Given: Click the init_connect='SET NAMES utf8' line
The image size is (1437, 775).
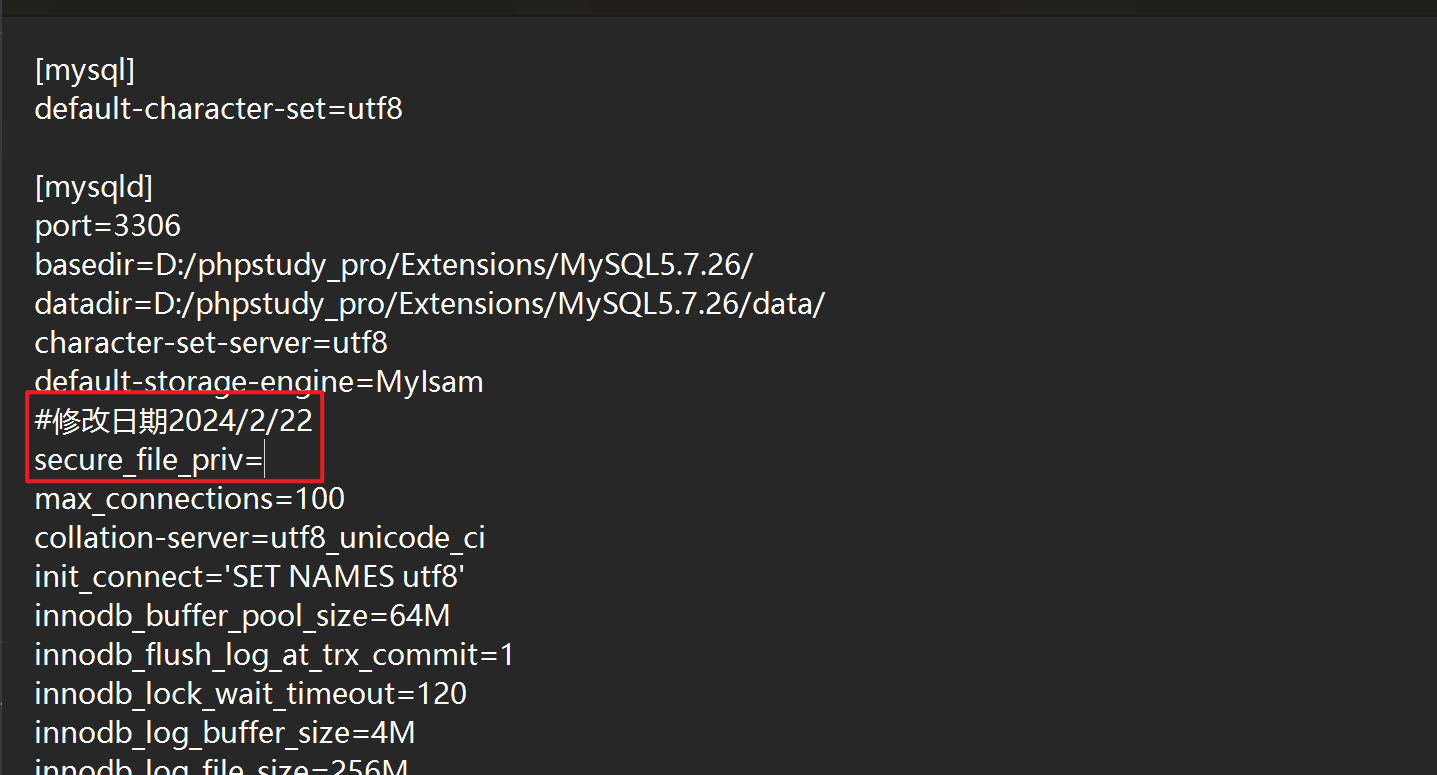Looking at the screenshot, I should pyautogui.click(x=250, y=577).
